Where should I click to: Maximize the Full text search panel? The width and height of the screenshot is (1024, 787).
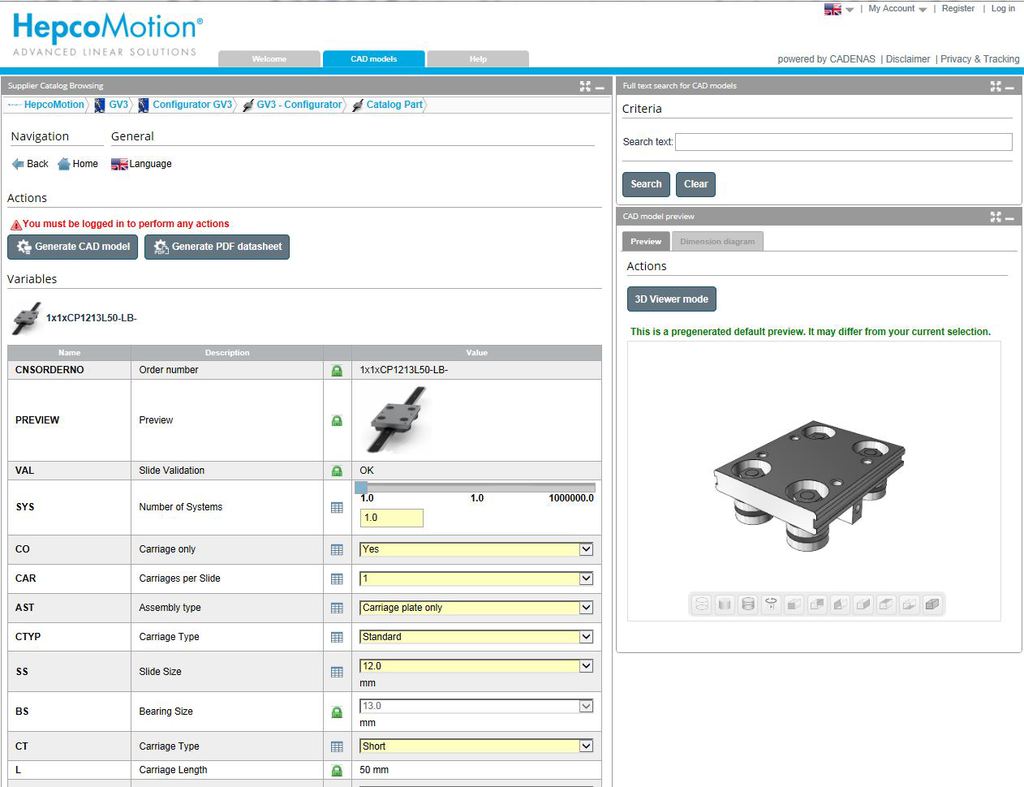coord(995,86)
